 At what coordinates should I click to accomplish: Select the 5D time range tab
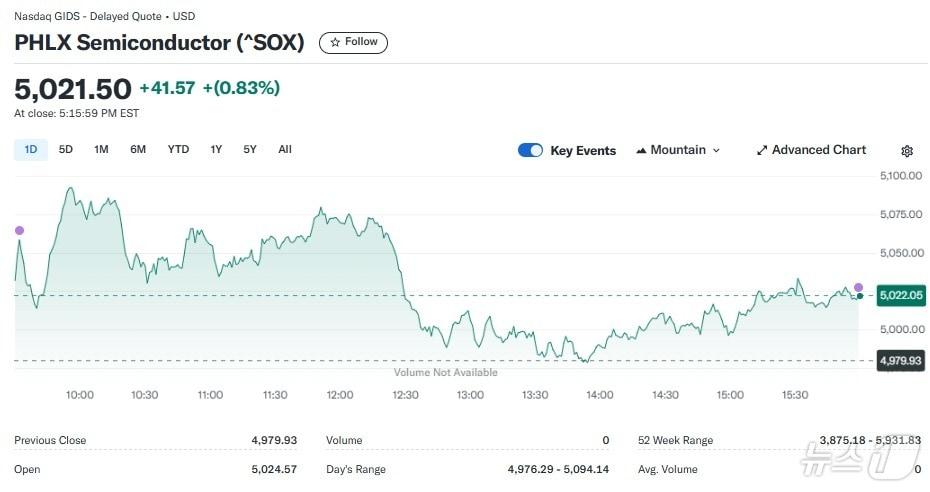[66, 150]
